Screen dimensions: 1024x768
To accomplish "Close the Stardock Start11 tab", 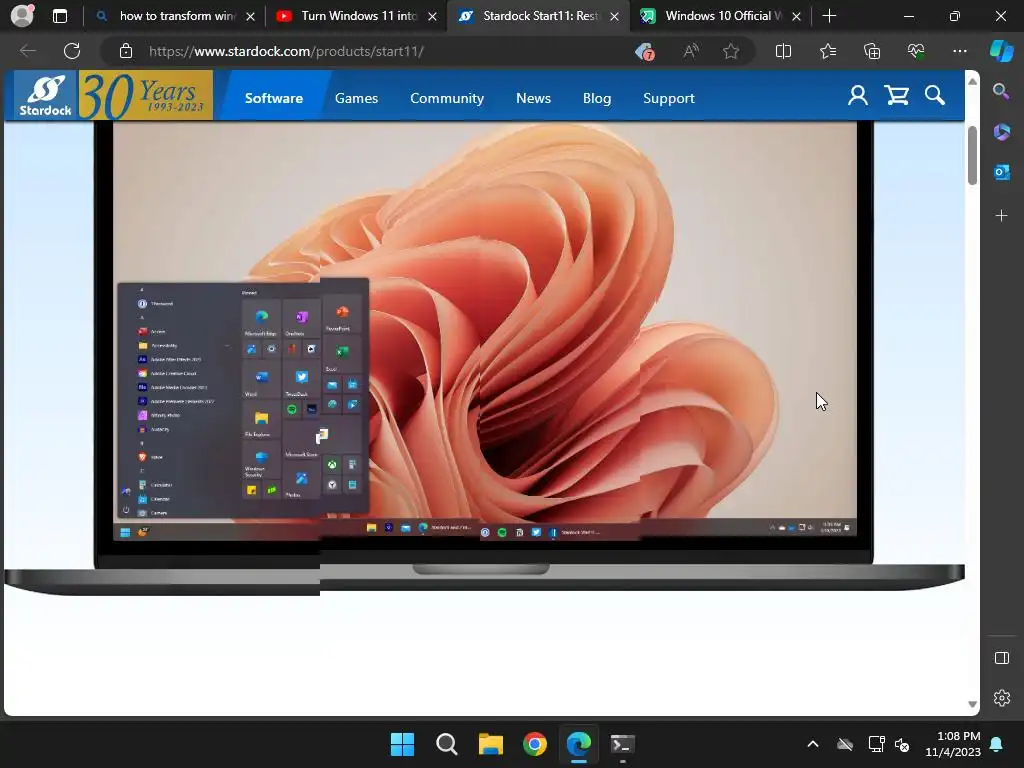I will [614, 16].
